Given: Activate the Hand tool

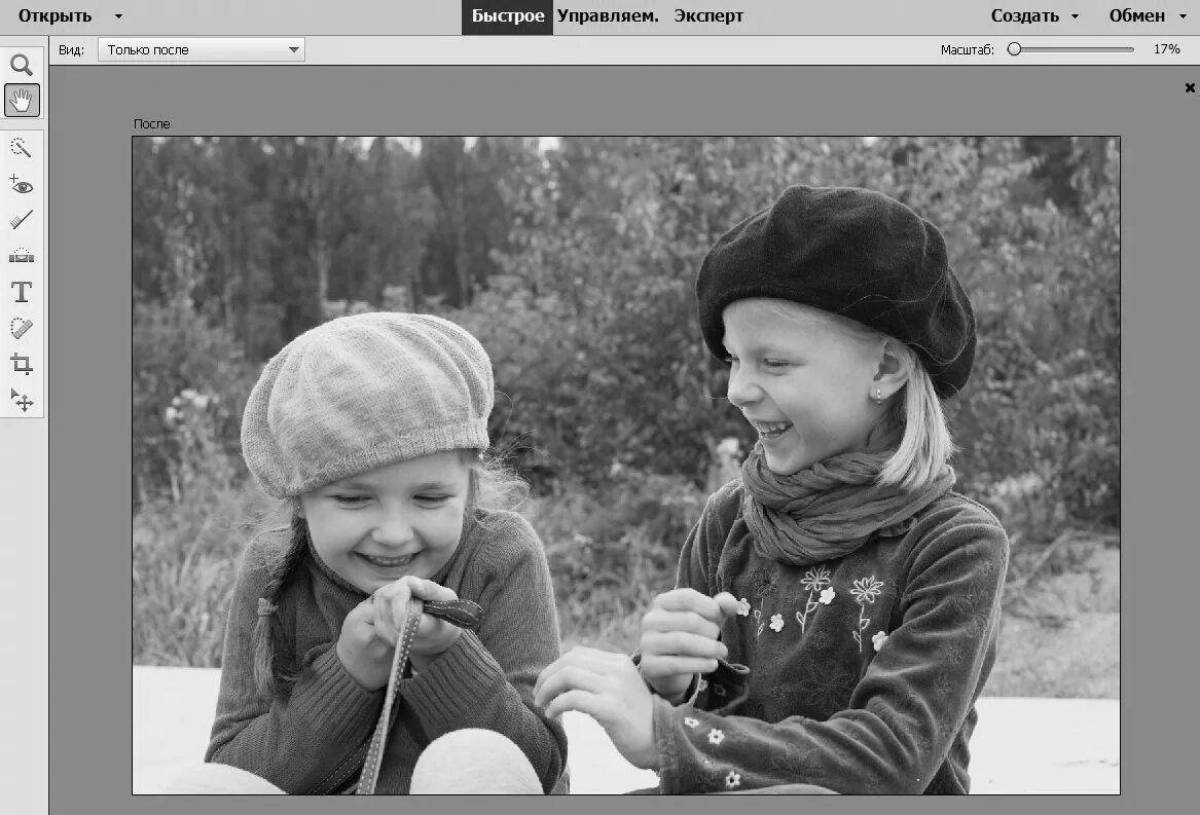Looking at the screenshot, I should click(22, 99).
